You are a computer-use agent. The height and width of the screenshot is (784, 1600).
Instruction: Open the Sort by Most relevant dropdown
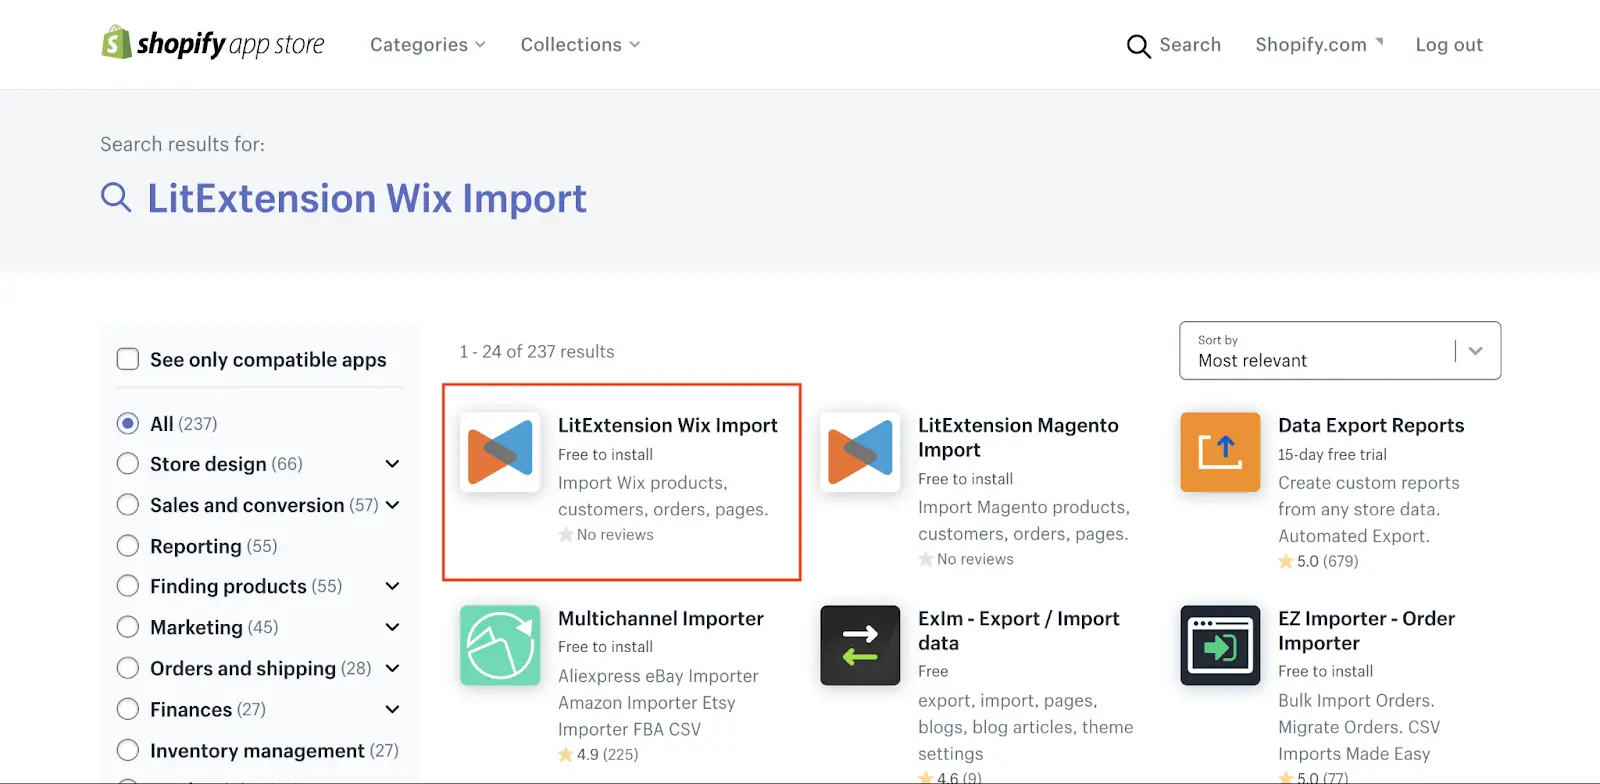pos(1340,350)
